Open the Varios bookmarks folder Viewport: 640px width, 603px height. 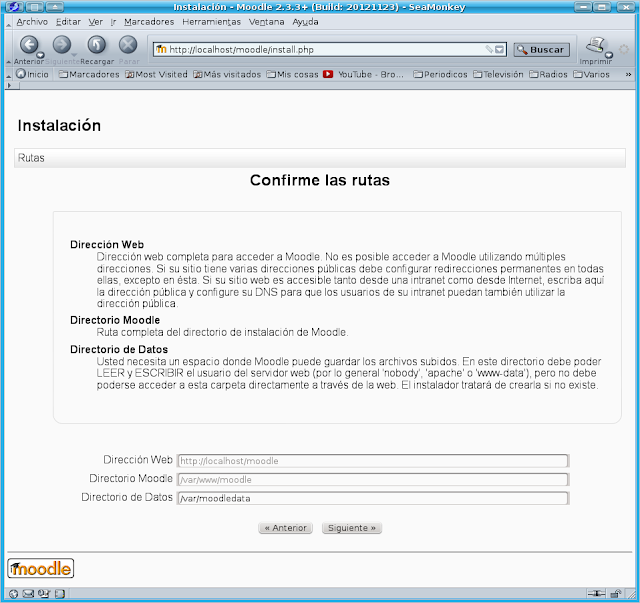coord(591,74)
